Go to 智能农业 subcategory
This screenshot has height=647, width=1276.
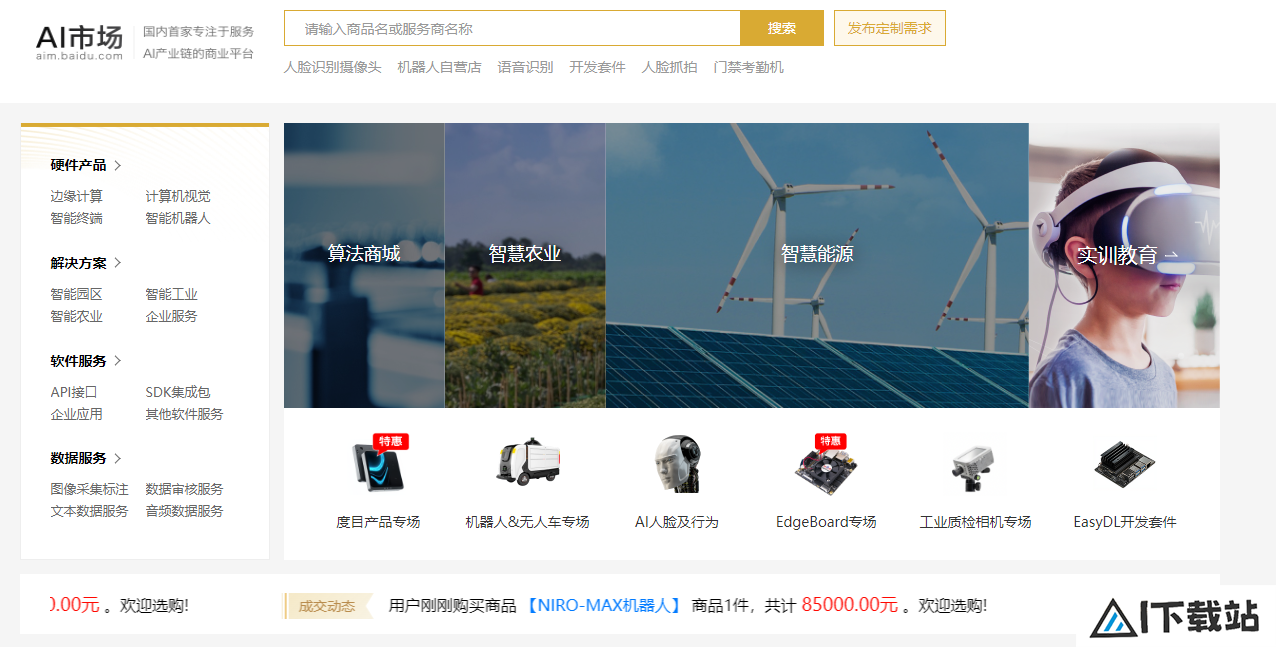(77, 316)
